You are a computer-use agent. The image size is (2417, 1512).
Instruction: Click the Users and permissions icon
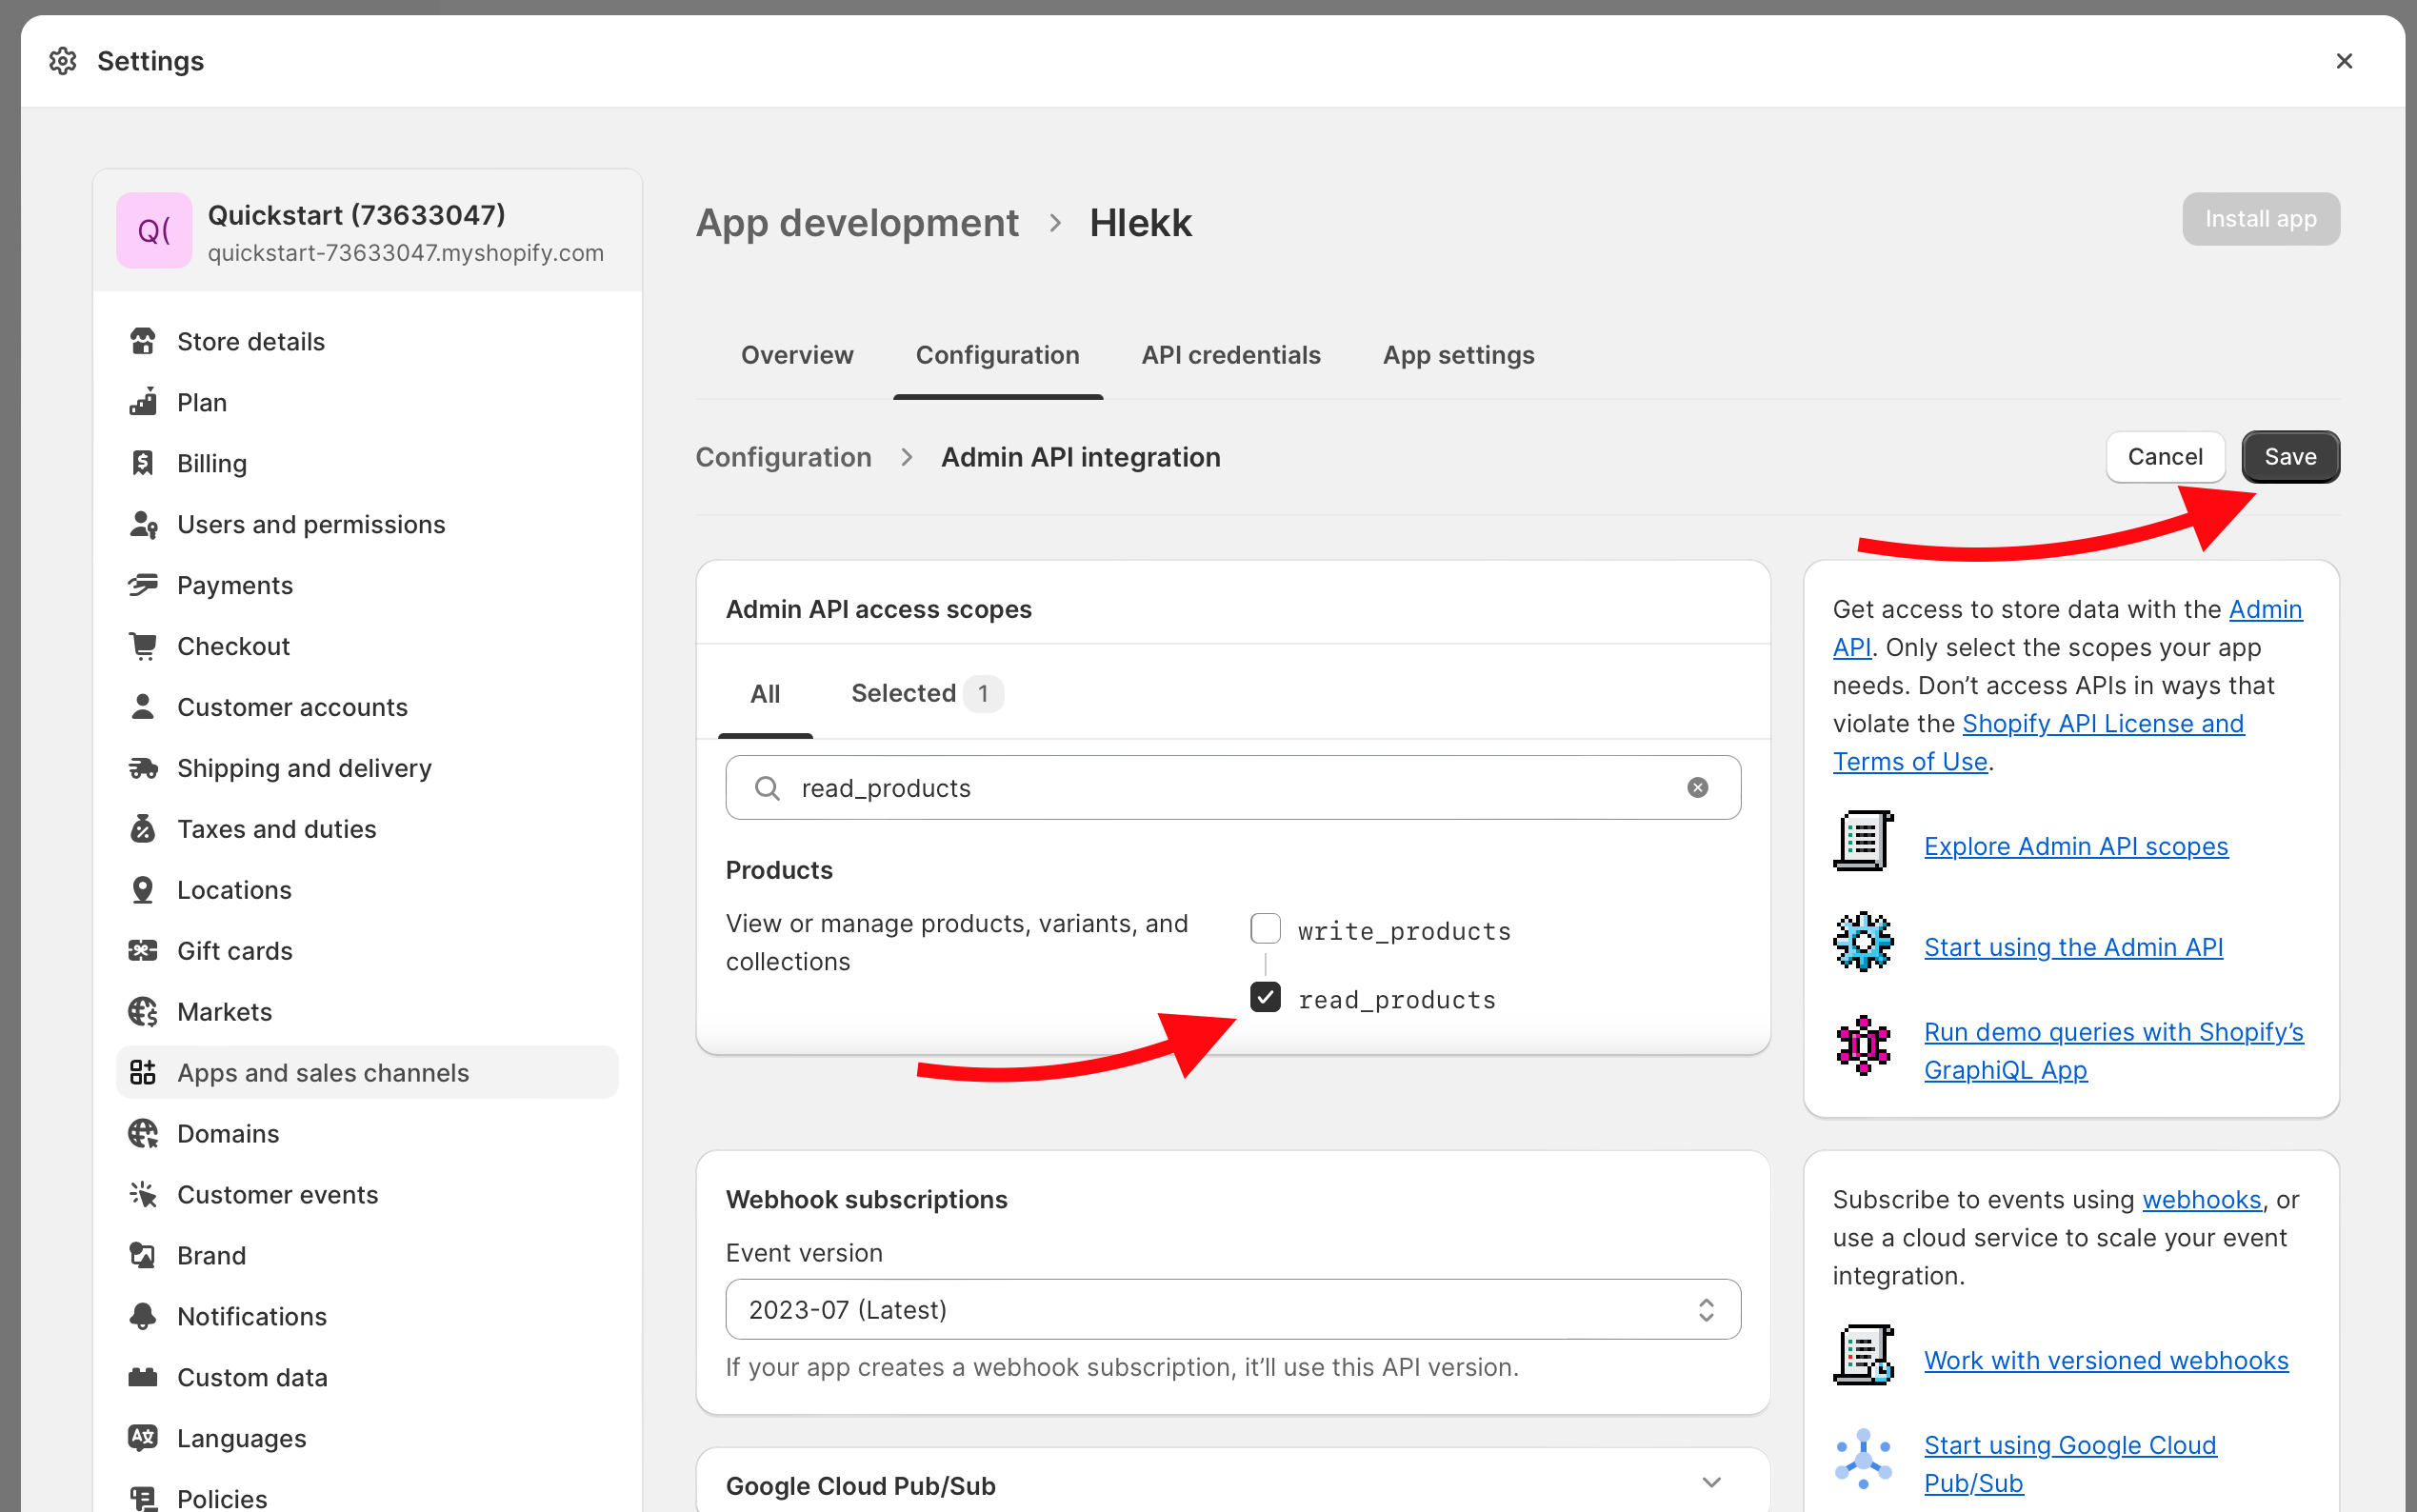(x=143, y=524)
